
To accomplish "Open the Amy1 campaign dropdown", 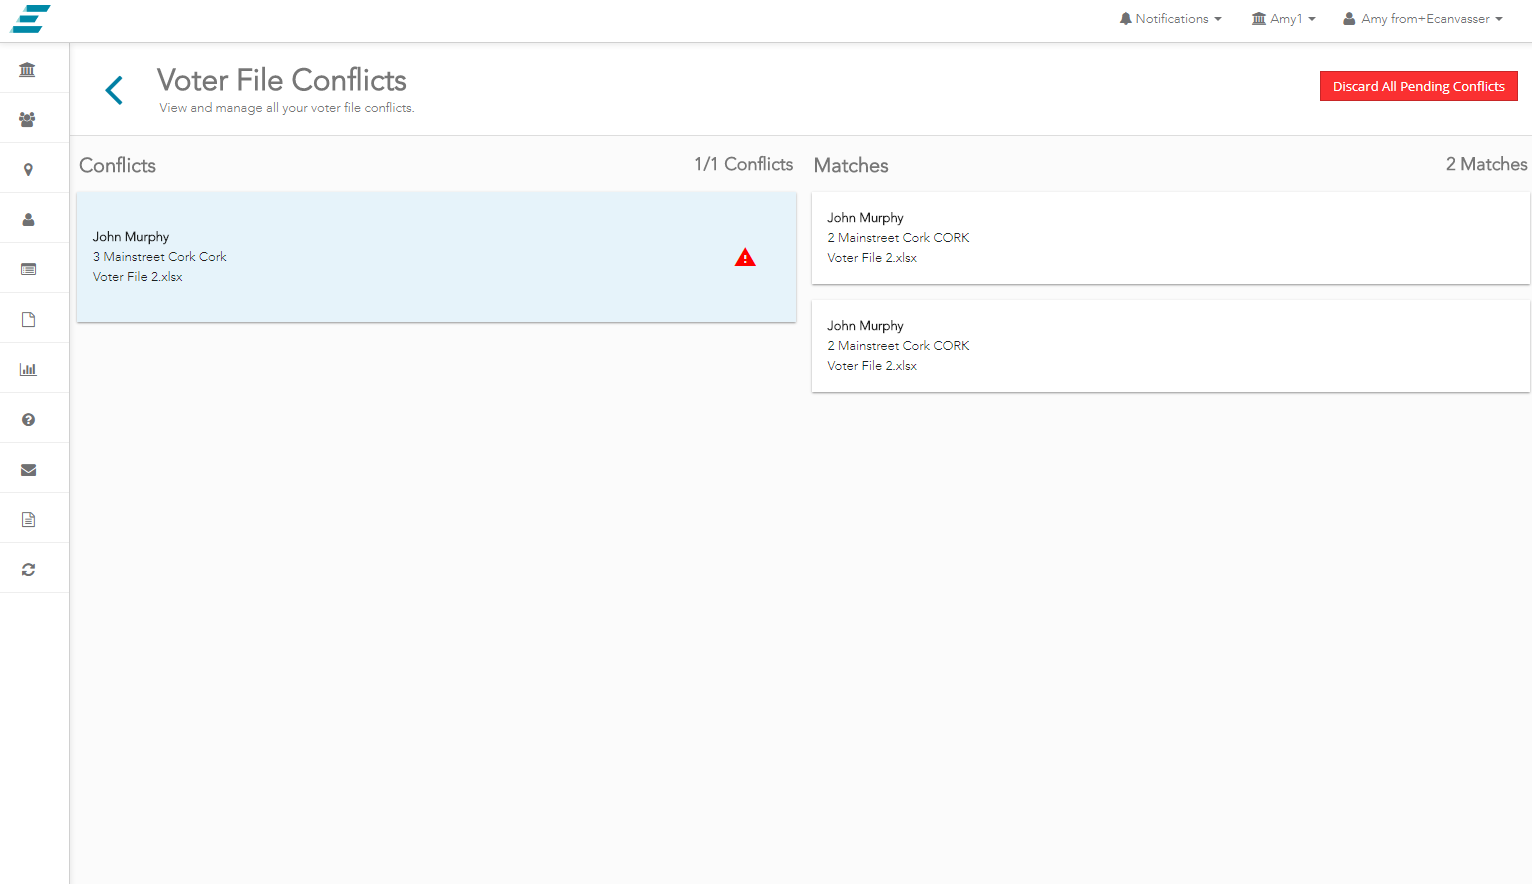I will [1284, 19].
